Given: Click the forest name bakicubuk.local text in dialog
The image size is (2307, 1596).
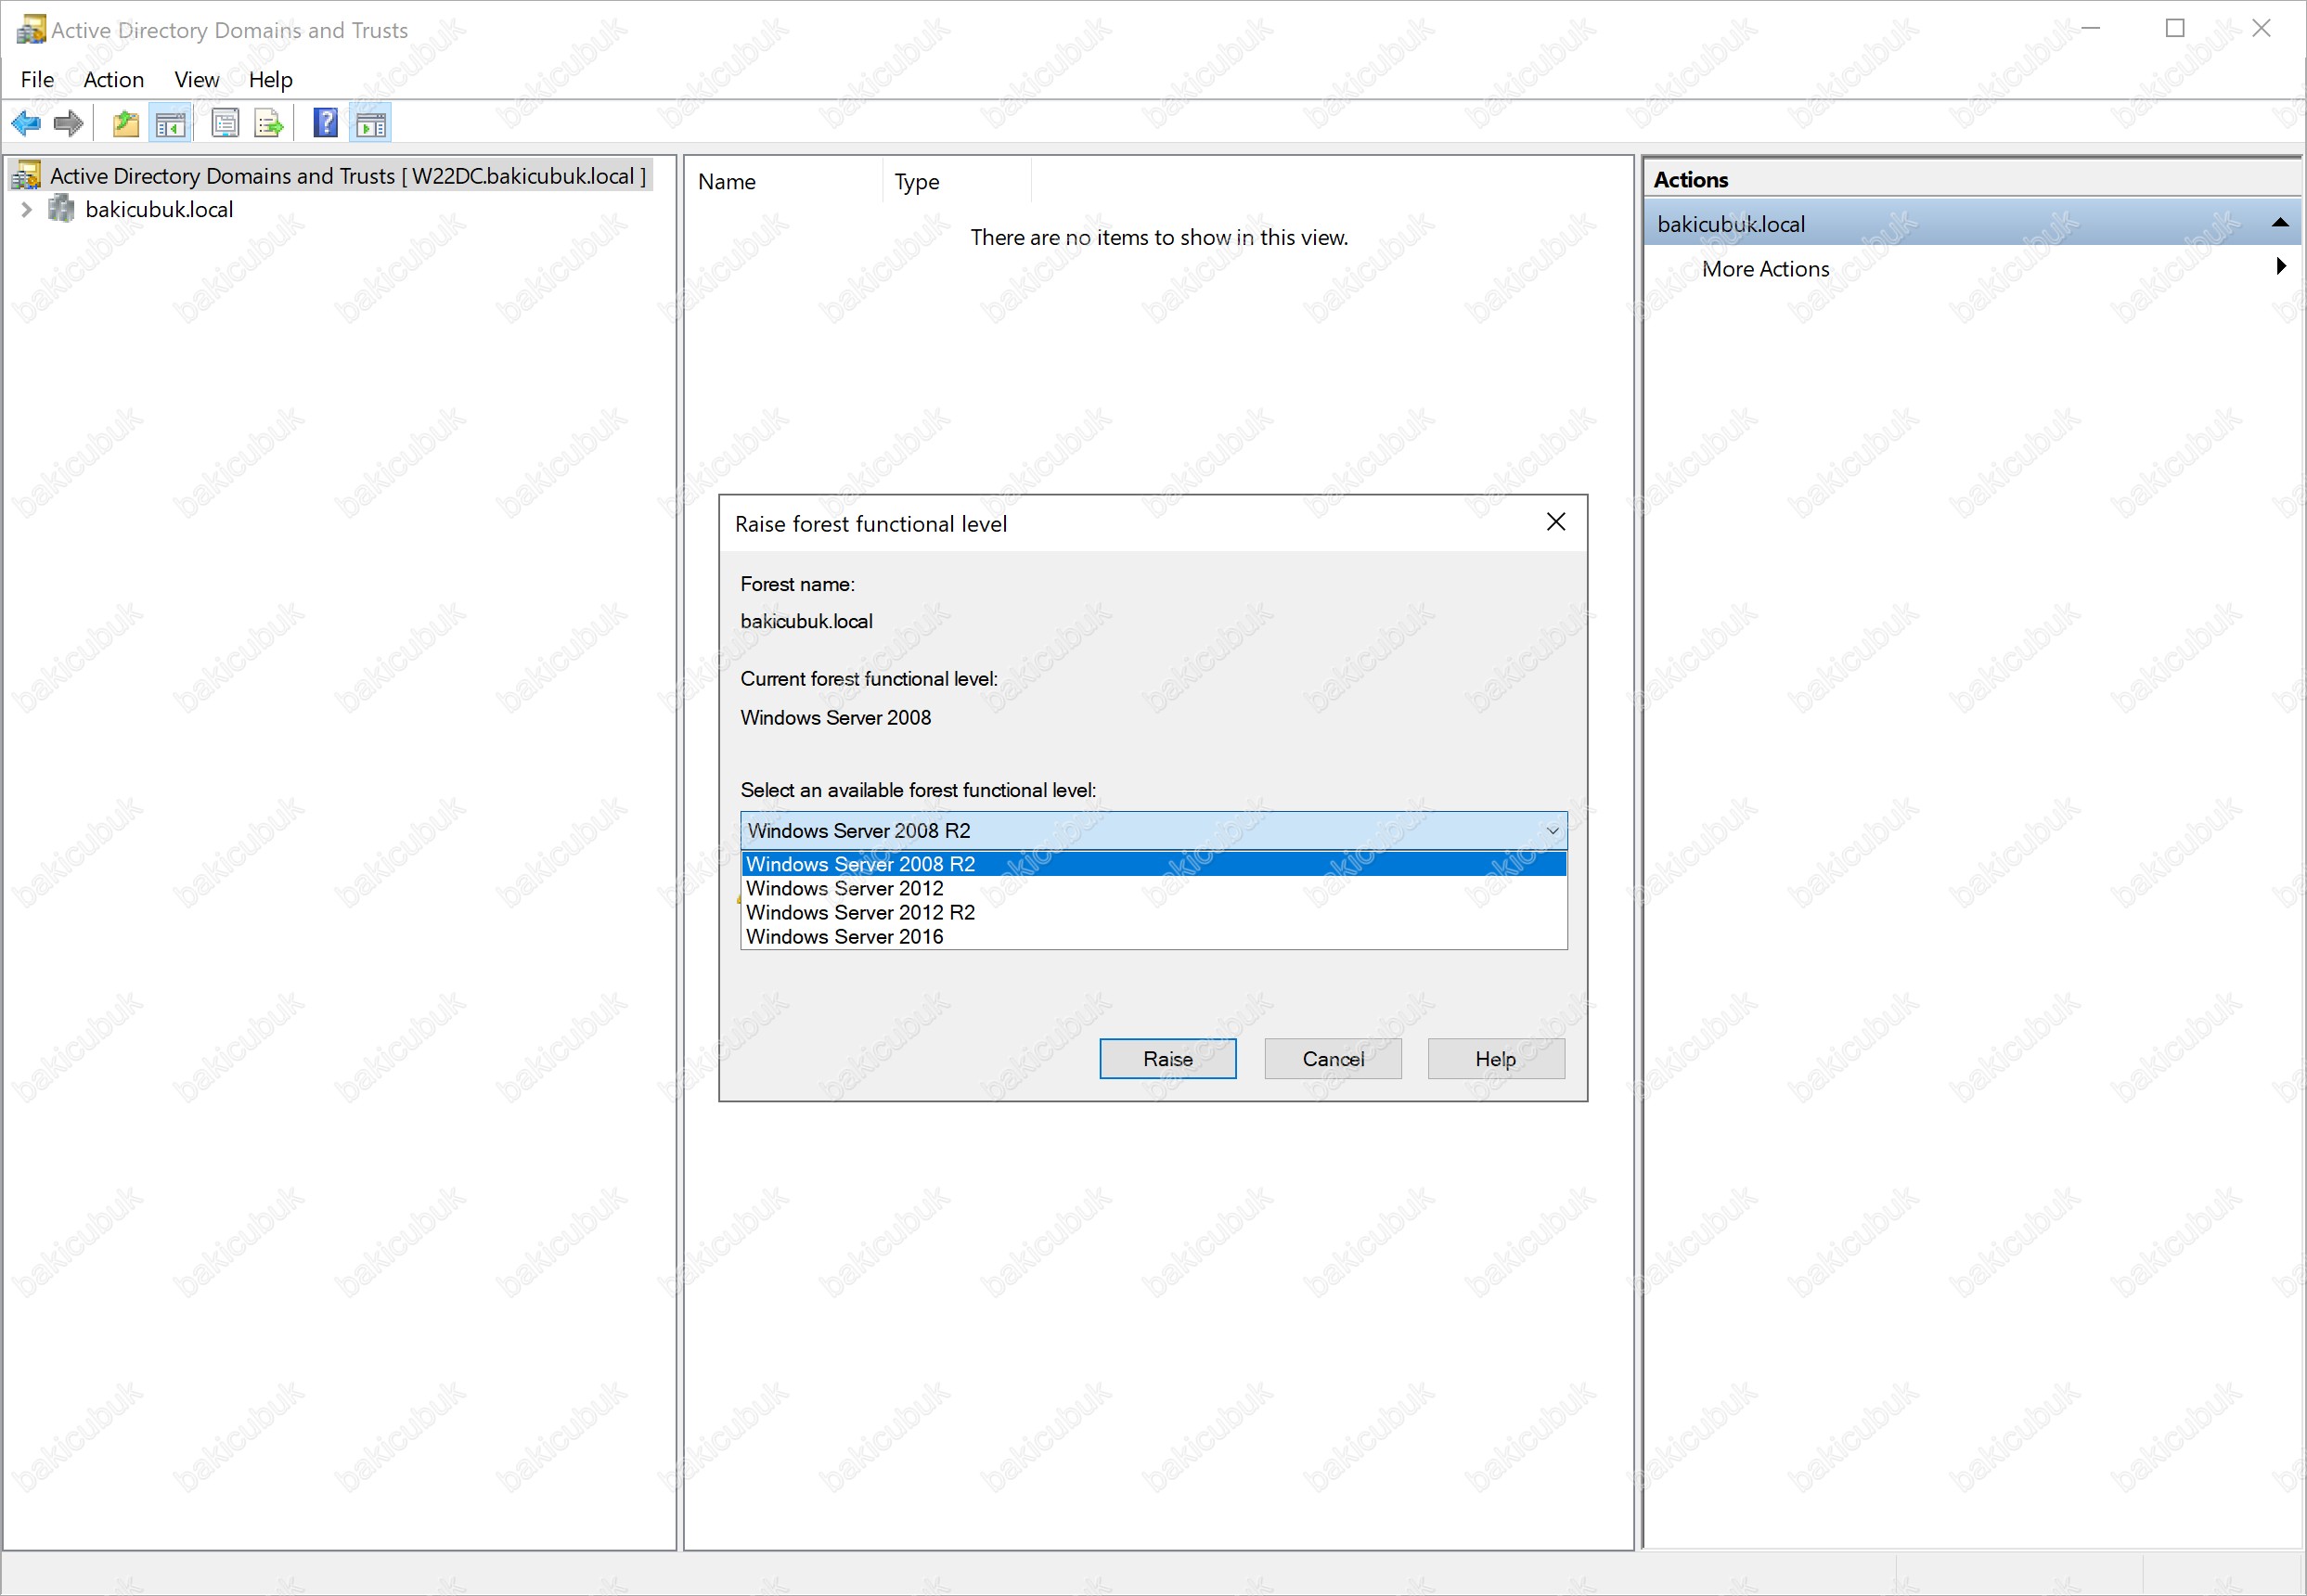Looking at the screenshot, I should click(x=806, y=621).
